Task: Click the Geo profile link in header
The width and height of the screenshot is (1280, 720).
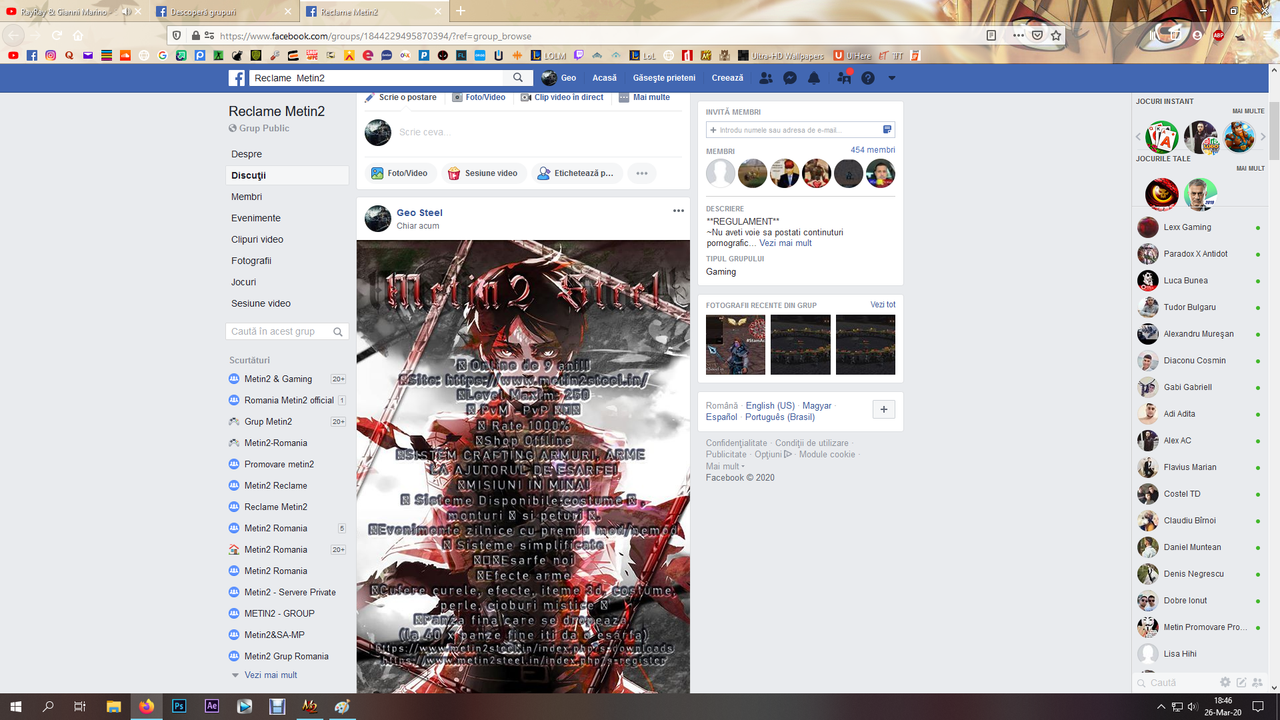Action: (559, 78)
